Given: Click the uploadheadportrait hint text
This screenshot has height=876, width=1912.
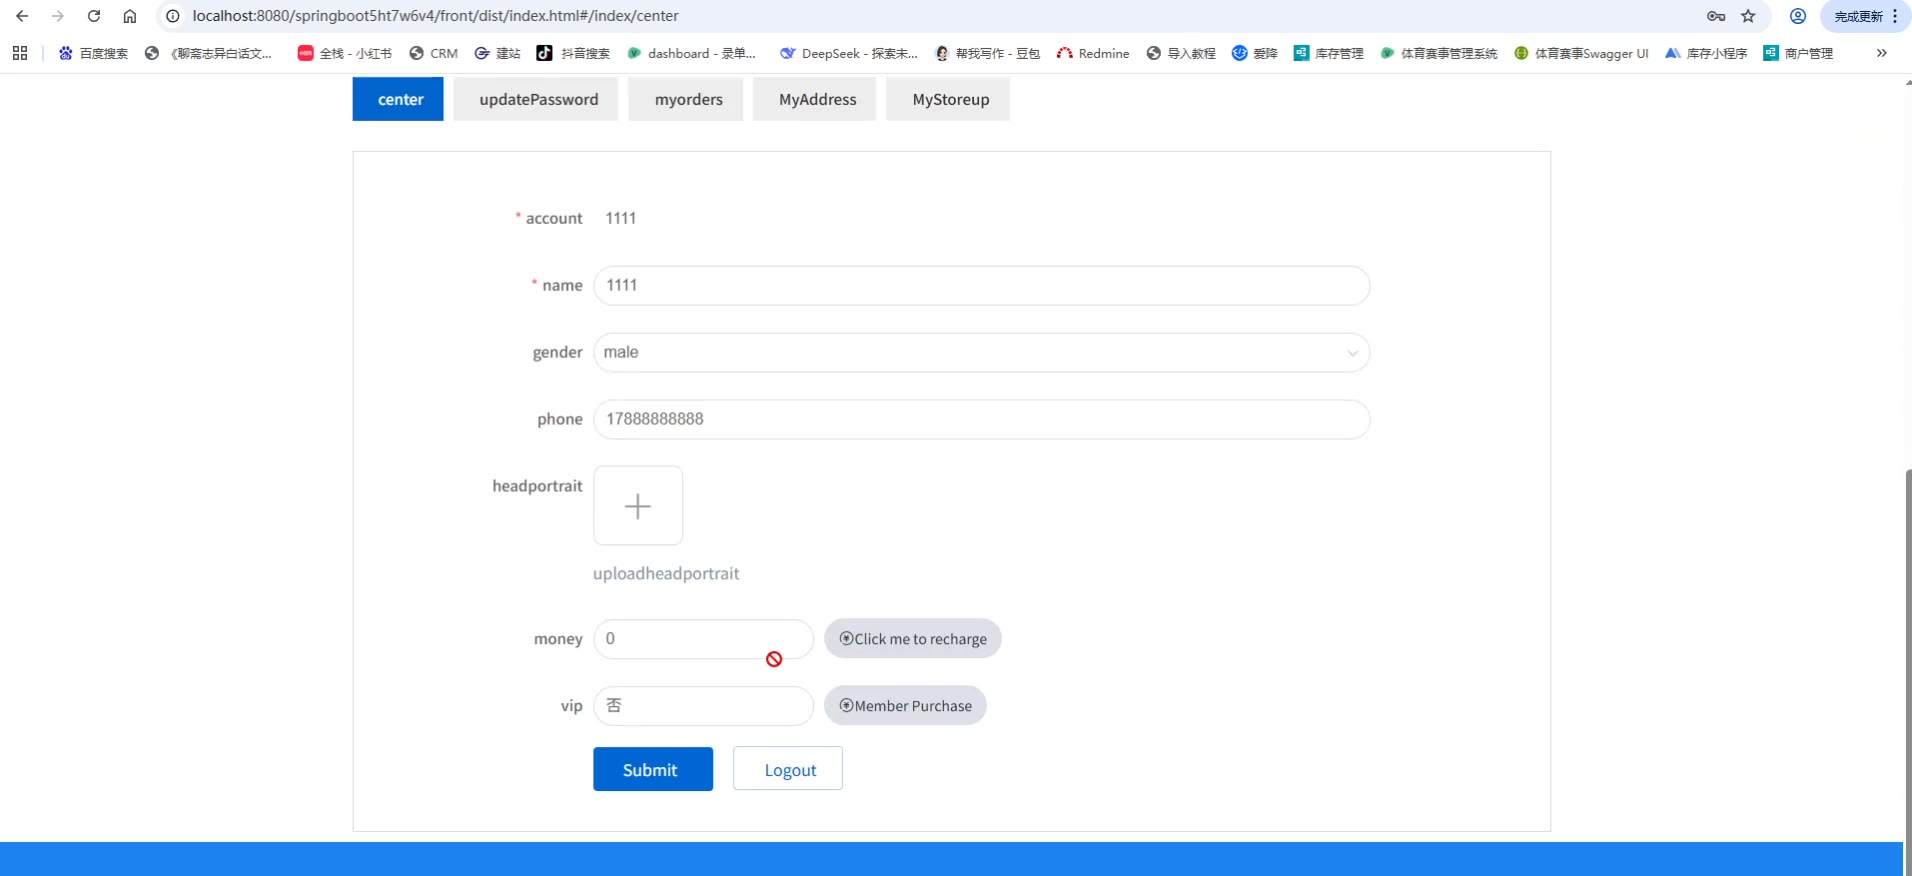Looking at the screenshot, I should [666, 574].
